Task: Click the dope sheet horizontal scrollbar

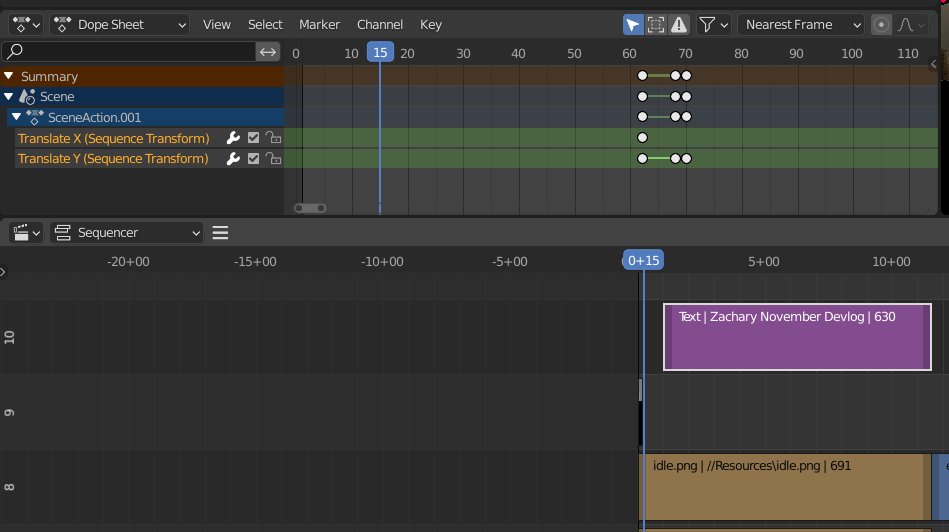Action: [x=310, y=208]
